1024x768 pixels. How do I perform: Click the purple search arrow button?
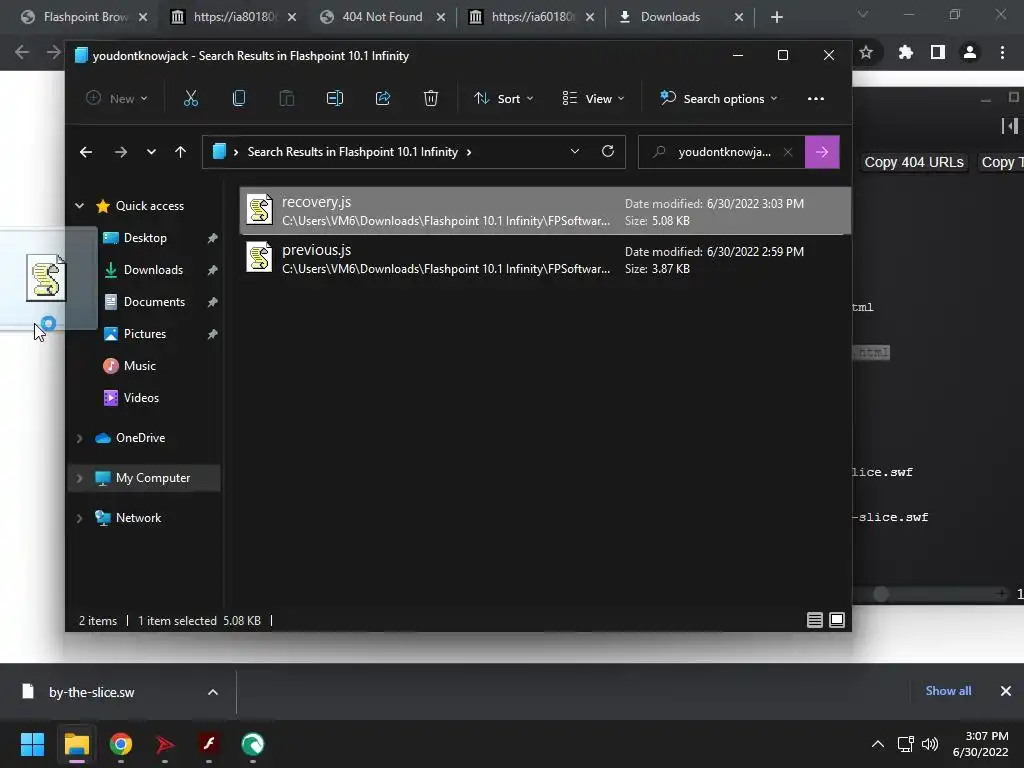point(822,152)
